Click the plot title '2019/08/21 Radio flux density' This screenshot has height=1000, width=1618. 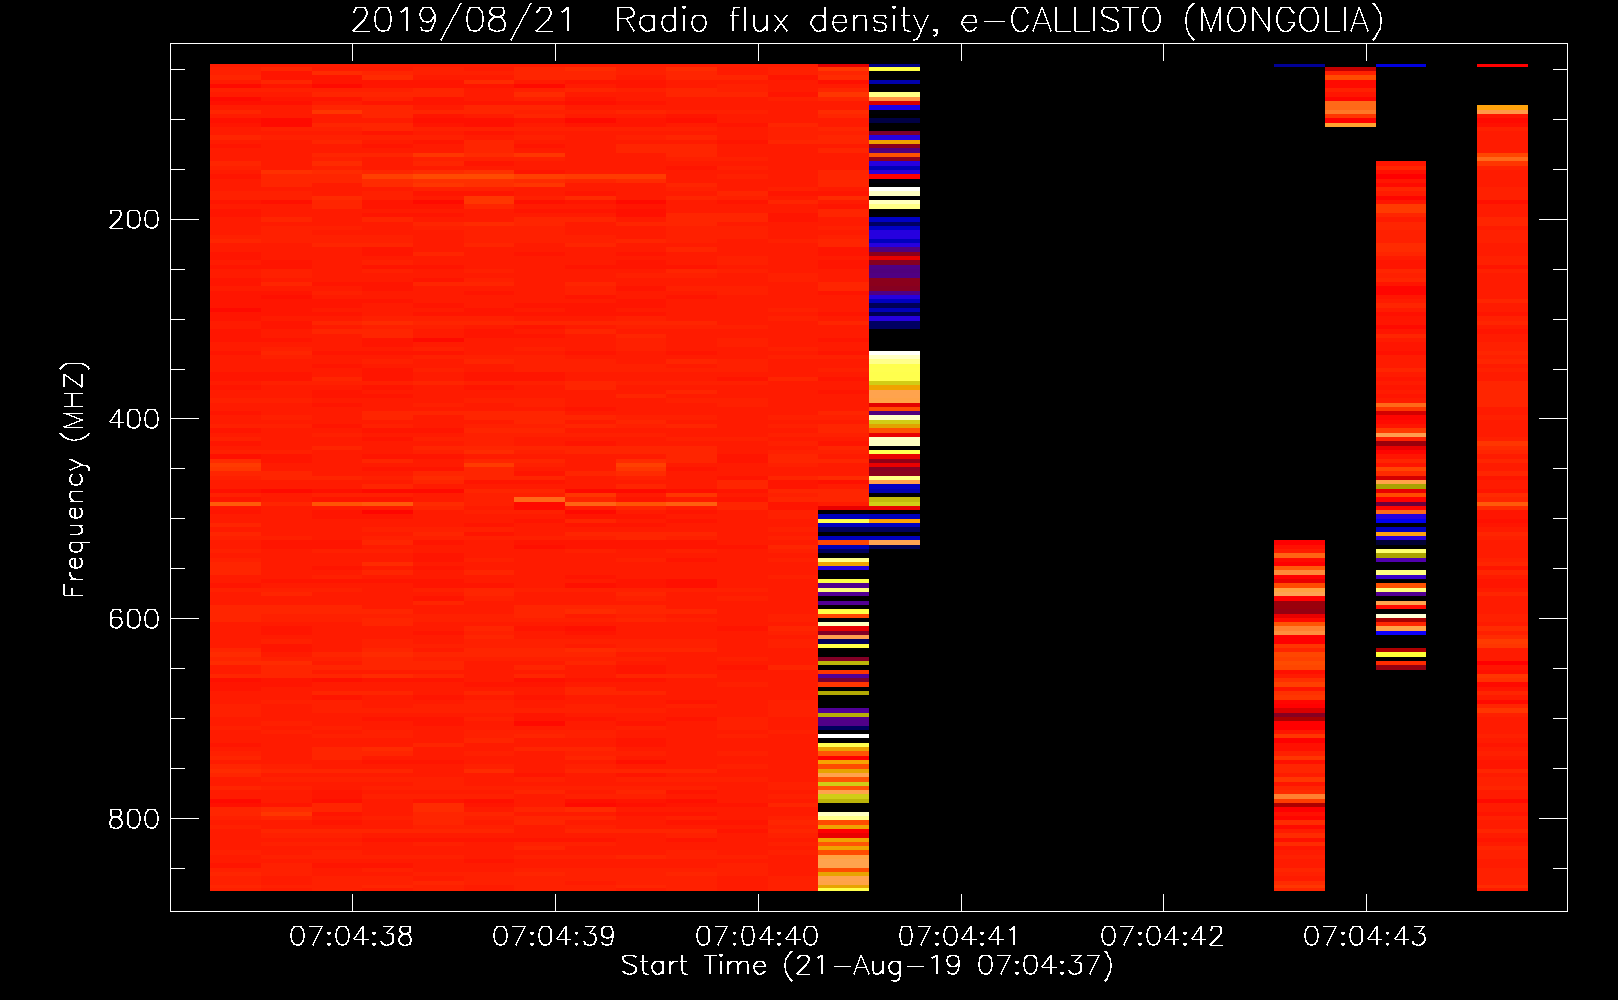pyautogui.click(x=867, y=20)
